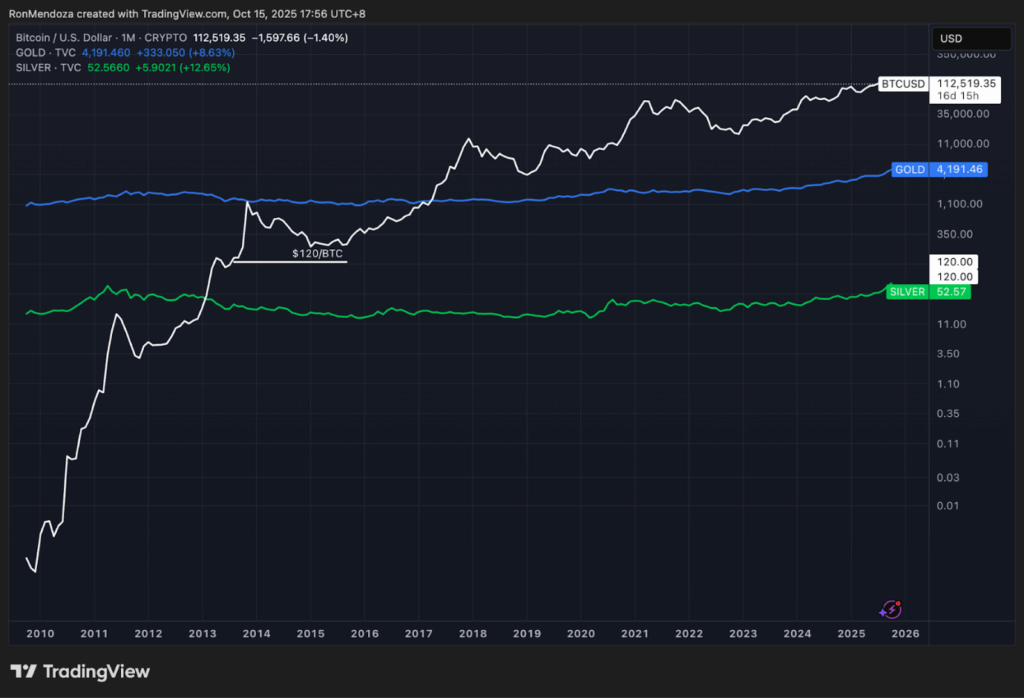The height and width of the screenshot is (698, 1024).
Task: Click the purple lightning bolt events icon
Action: coord(890,609)
